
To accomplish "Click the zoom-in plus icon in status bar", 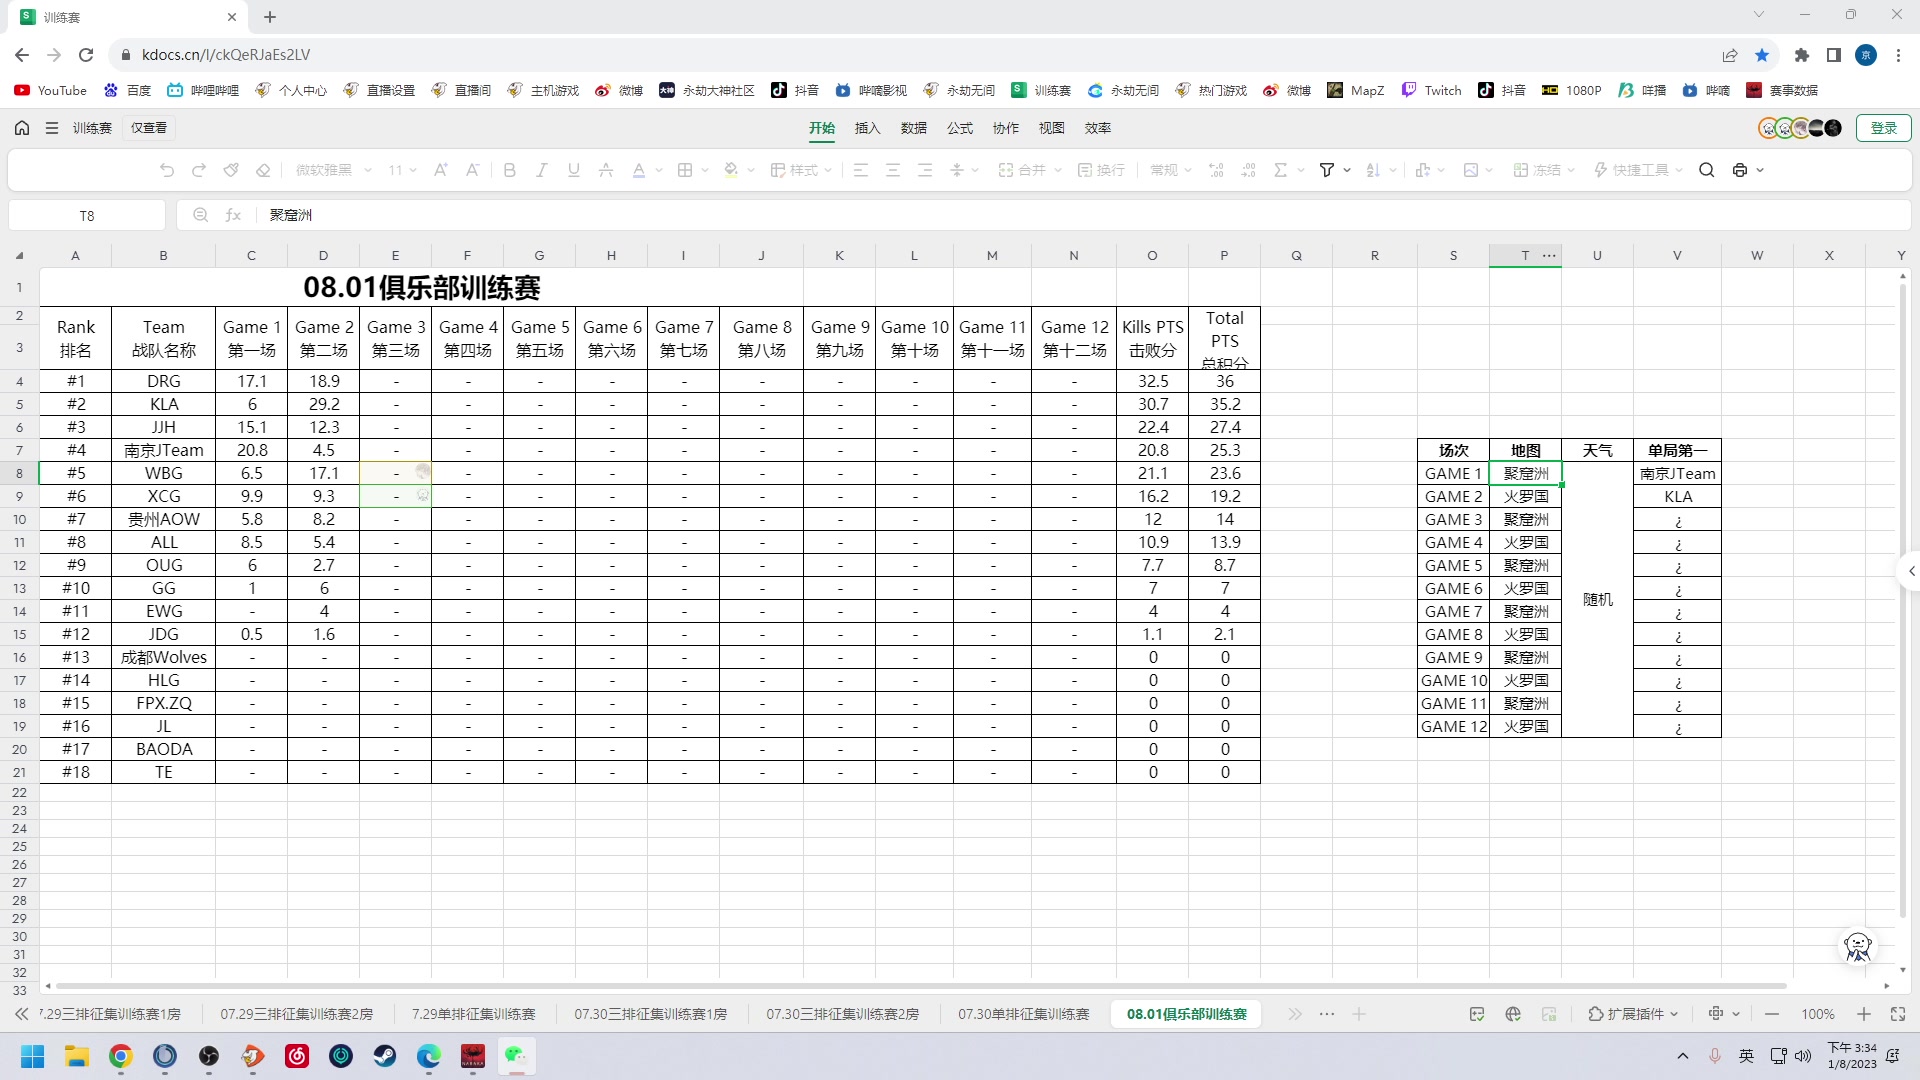I will pyautogui.click(x=1864, y=1014).
